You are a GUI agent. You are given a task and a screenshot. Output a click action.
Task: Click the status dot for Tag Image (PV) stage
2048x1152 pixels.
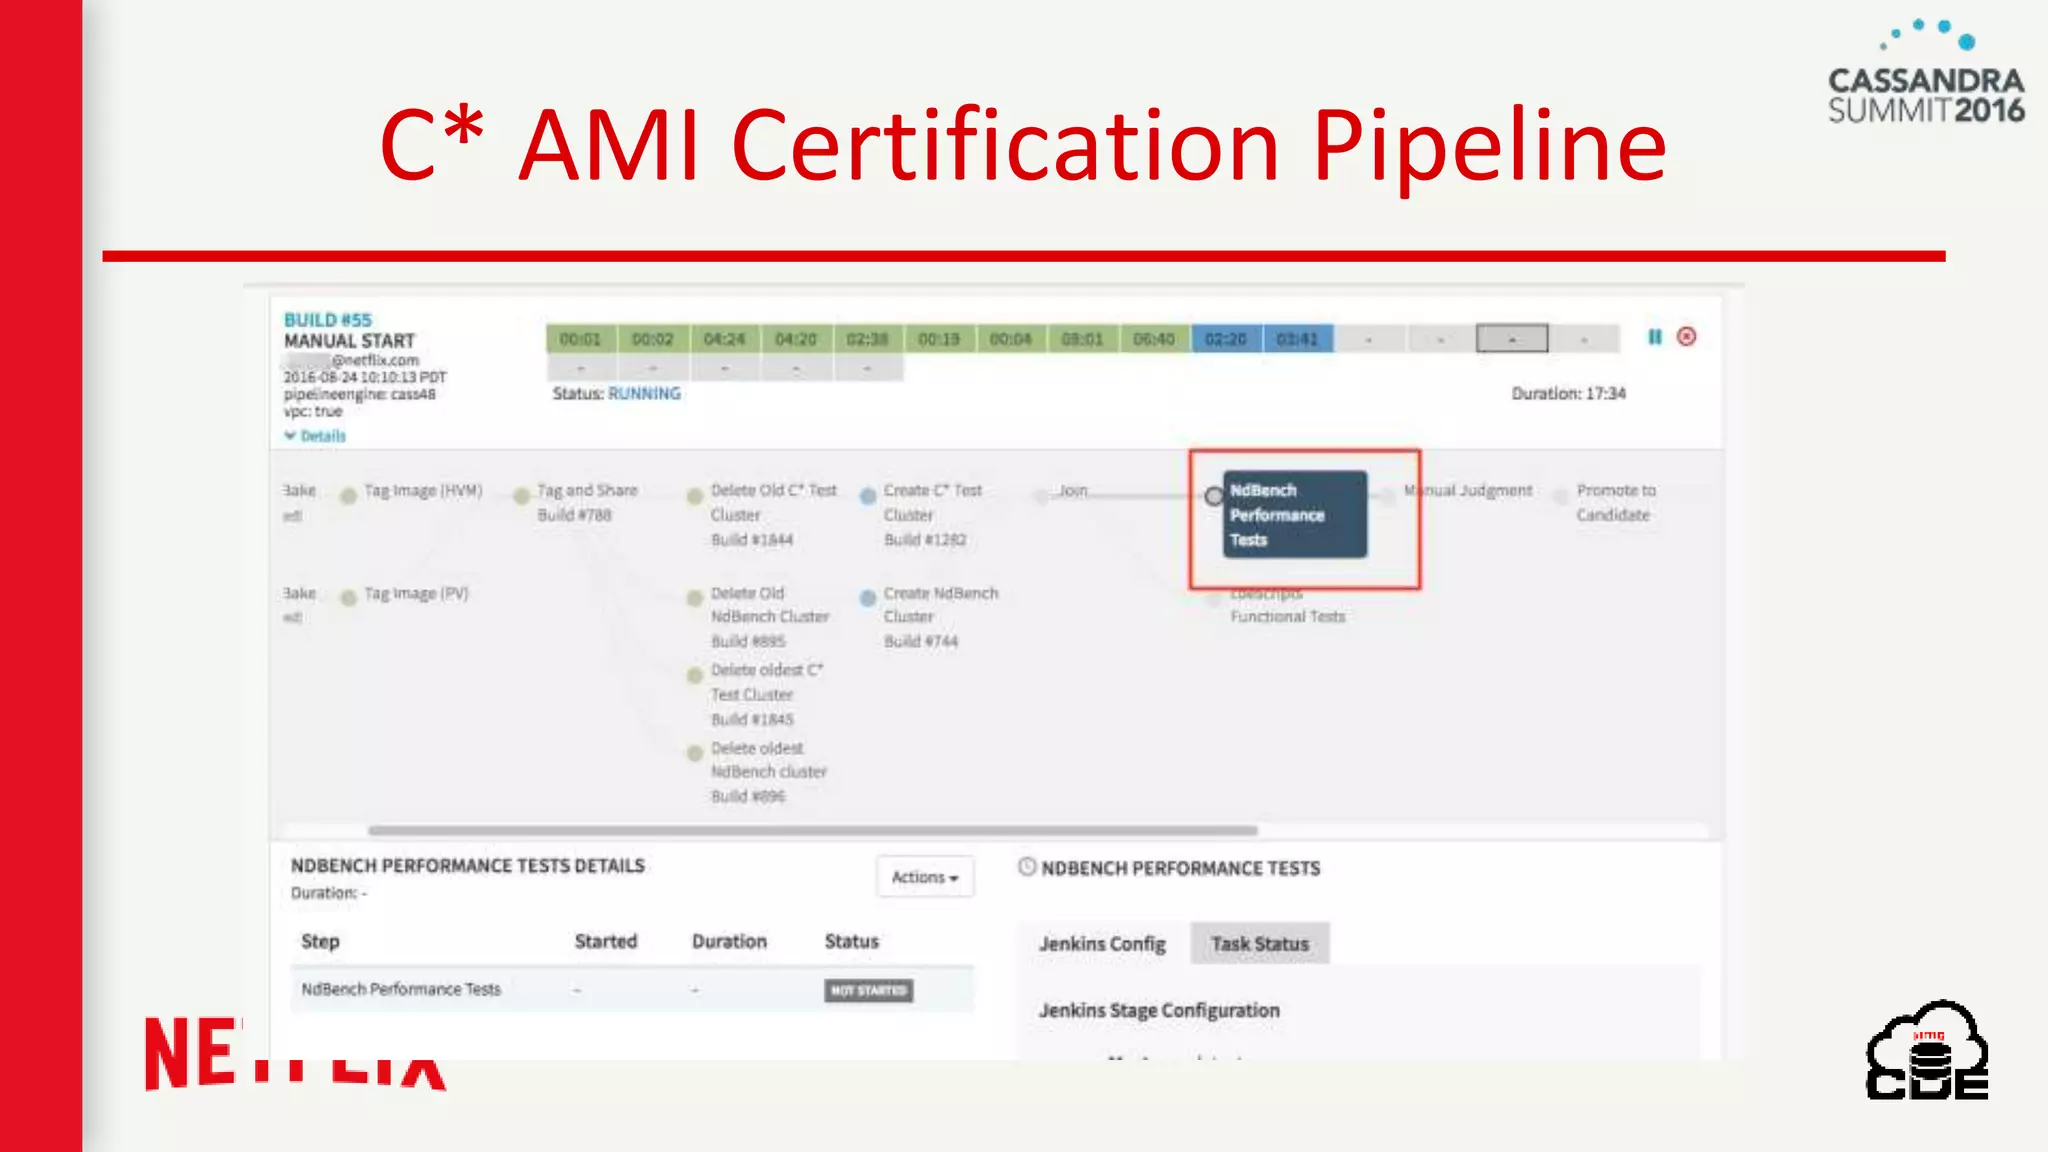point(348,598)
